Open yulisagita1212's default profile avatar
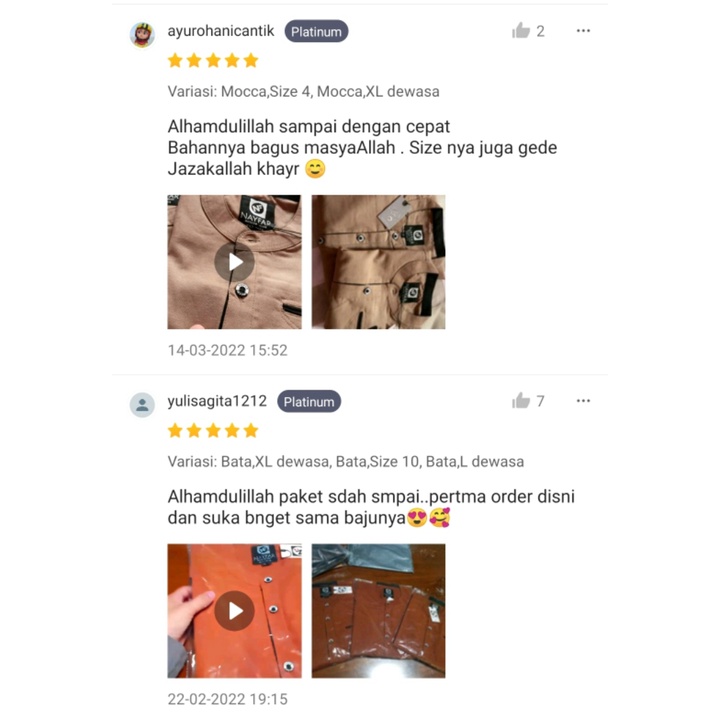This screenshot has height=720, width=720. click(142, 405)
